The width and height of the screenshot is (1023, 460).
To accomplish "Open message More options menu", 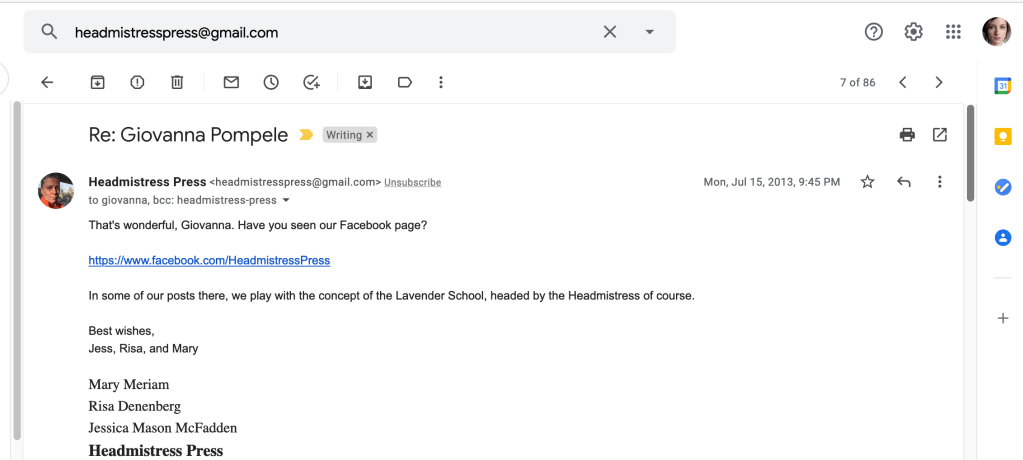I will click(x=939, y=182).
